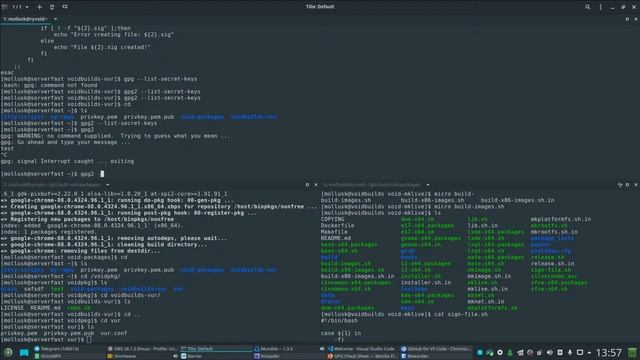This screenshot has width=640, height=360.
Task: Open Tilix search (magnifier) icon
Action: tap(588, 7)
